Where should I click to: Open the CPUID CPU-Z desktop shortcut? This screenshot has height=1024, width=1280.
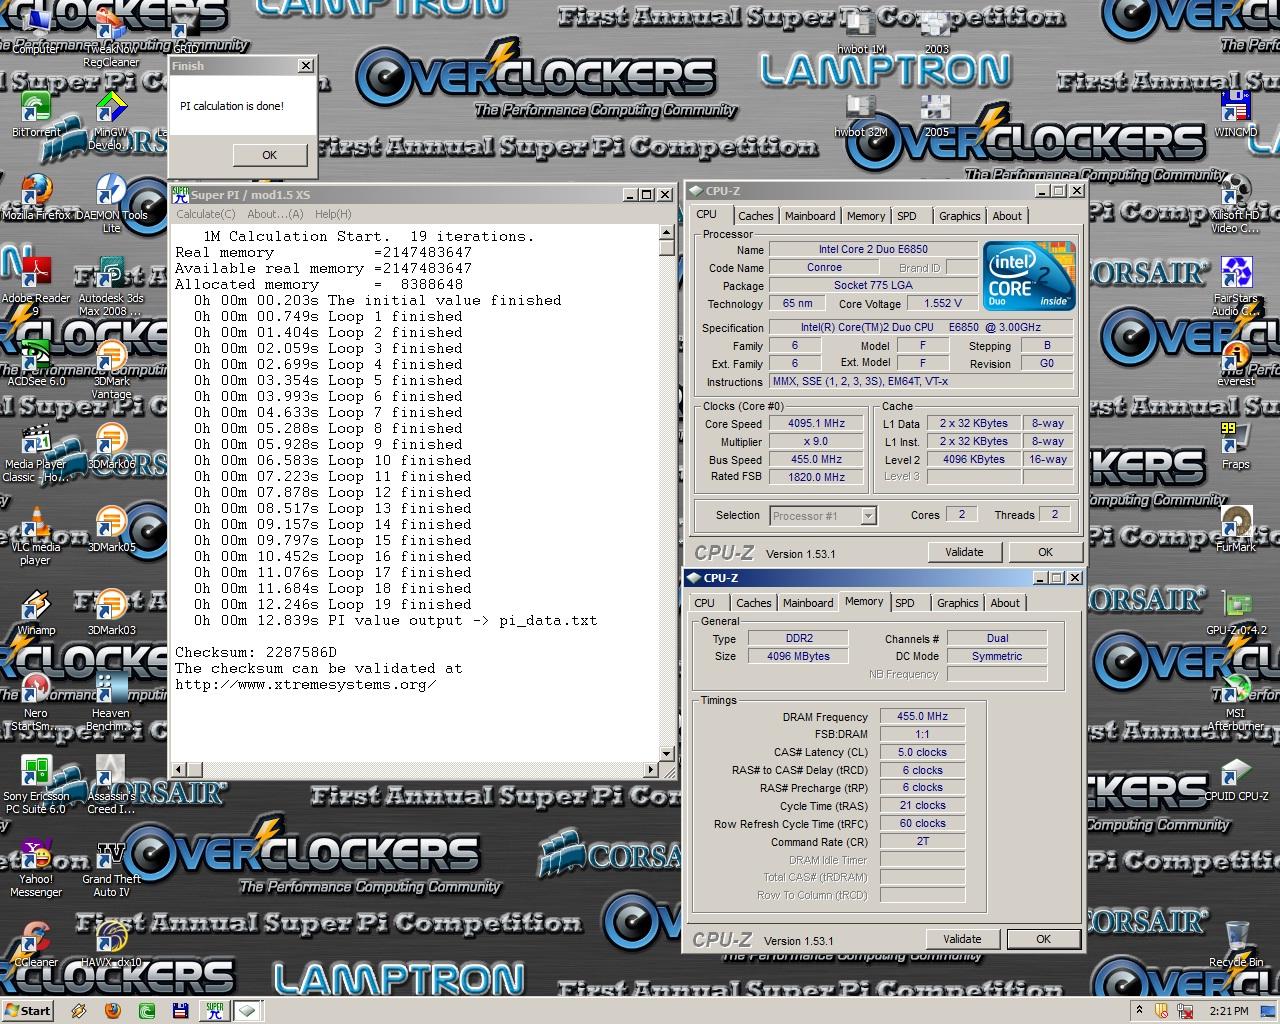[1236, 777]
